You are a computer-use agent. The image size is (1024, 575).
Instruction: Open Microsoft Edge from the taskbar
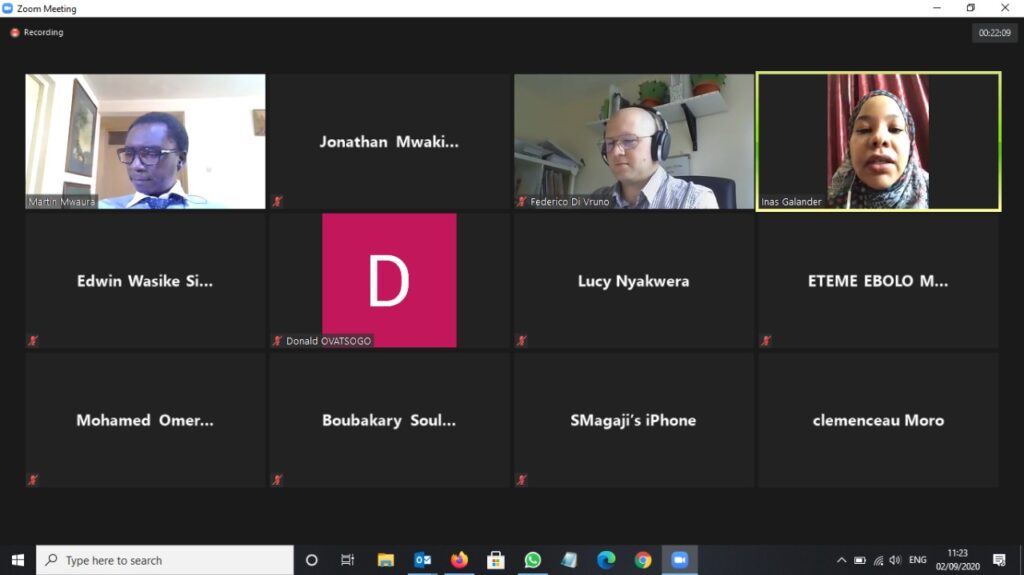click(x=606, y=560)
